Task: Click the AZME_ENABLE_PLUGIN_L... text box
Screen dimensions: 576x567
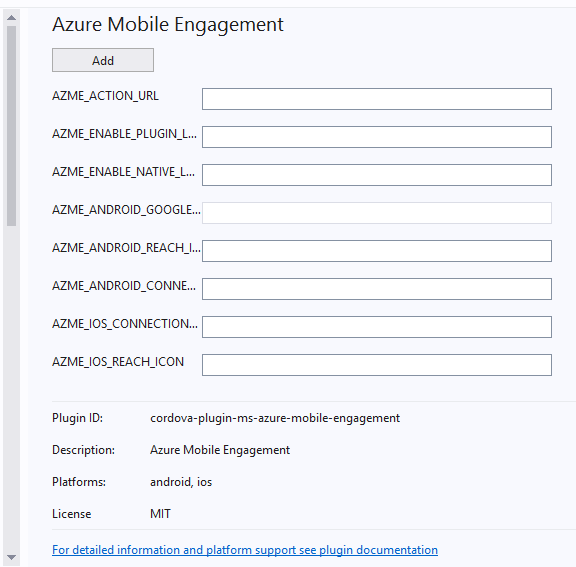Action: [377, 137]
